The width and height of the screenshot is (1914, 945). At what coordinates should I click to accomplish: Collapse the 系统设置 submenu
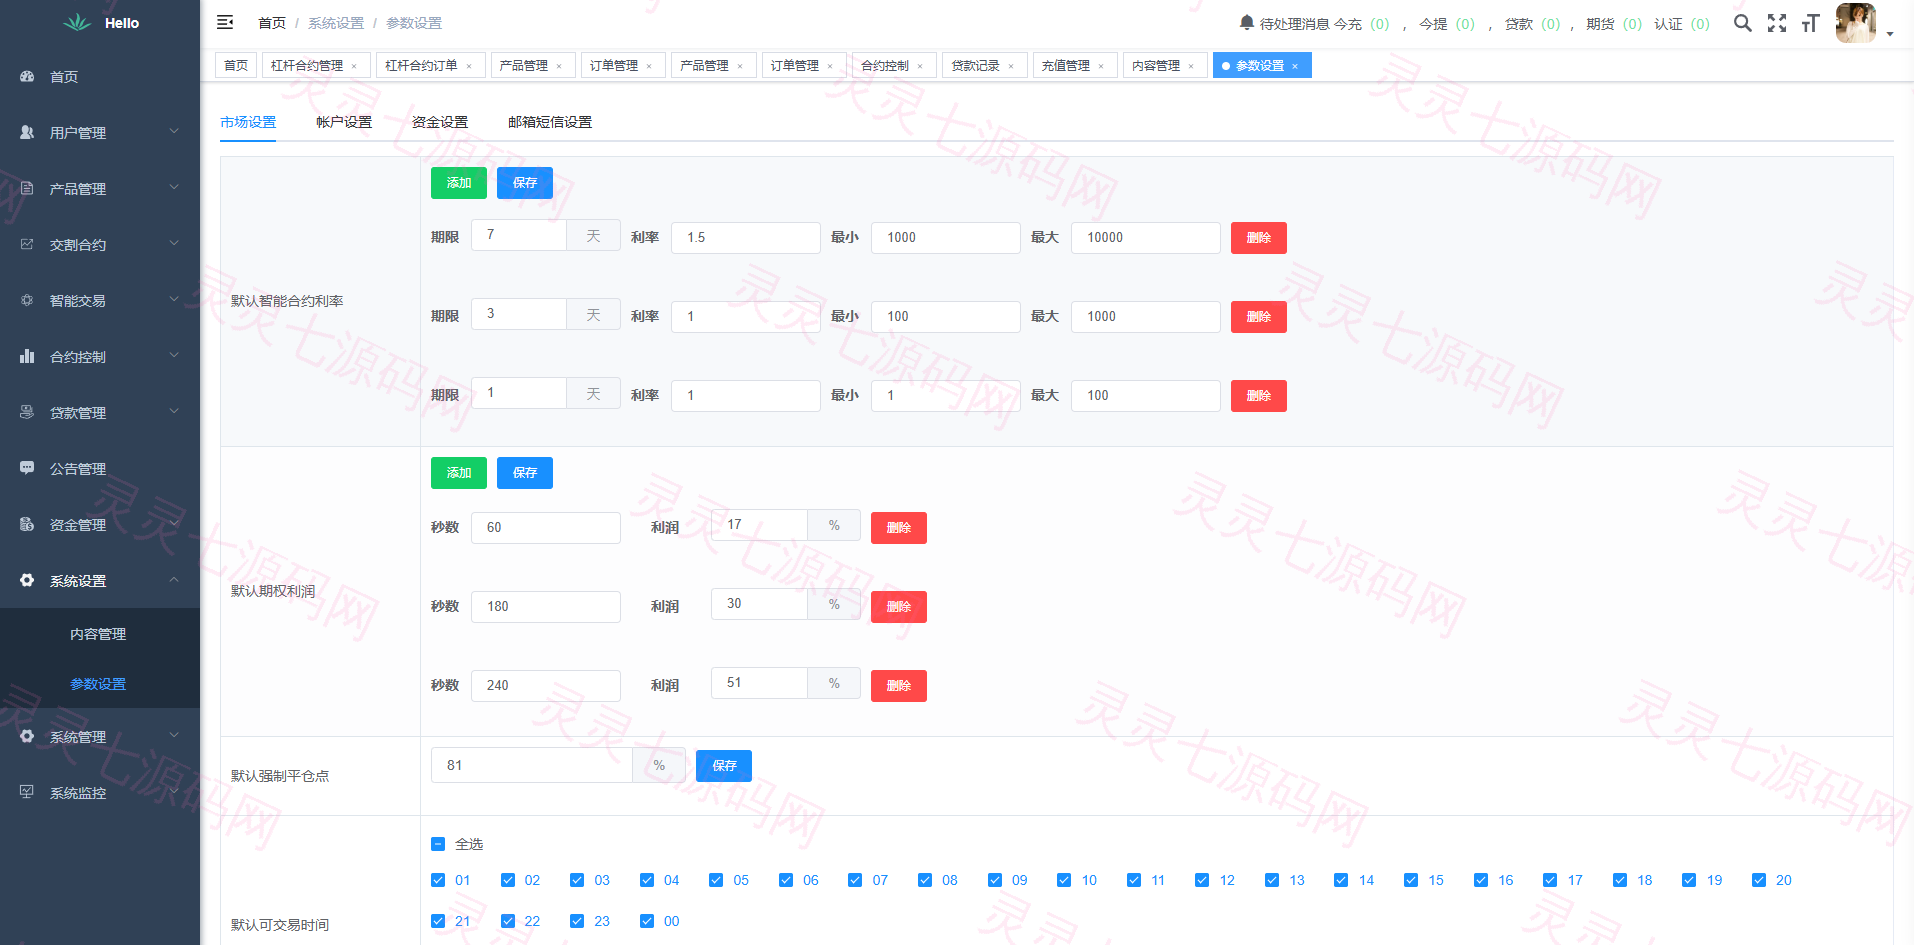pos(174,579)
